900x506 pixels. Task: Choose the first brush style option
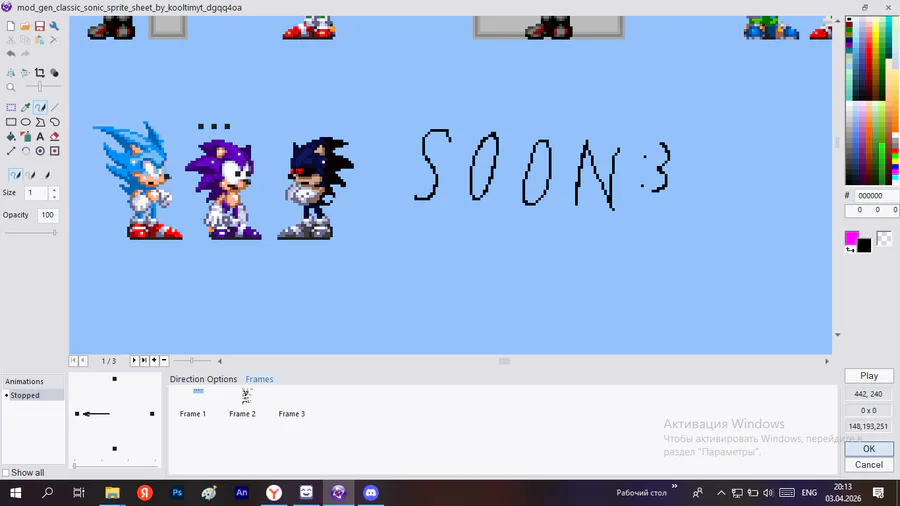[15, 175]
